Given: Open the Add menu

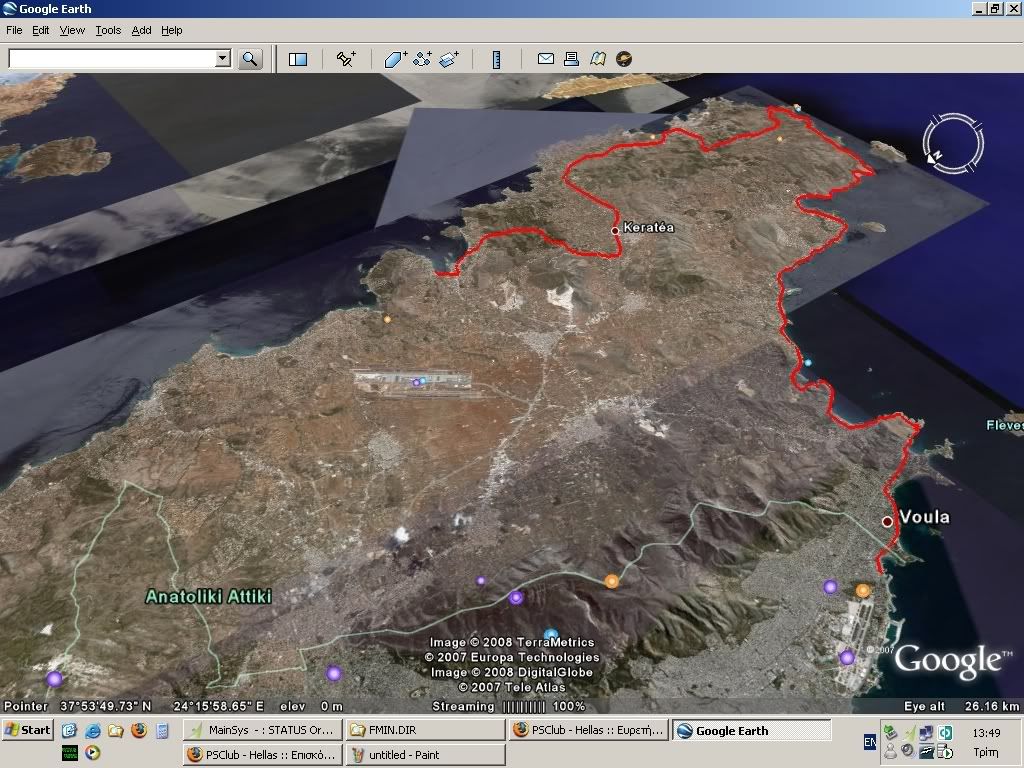Looking at the screenshot, I should coord(141,30).
